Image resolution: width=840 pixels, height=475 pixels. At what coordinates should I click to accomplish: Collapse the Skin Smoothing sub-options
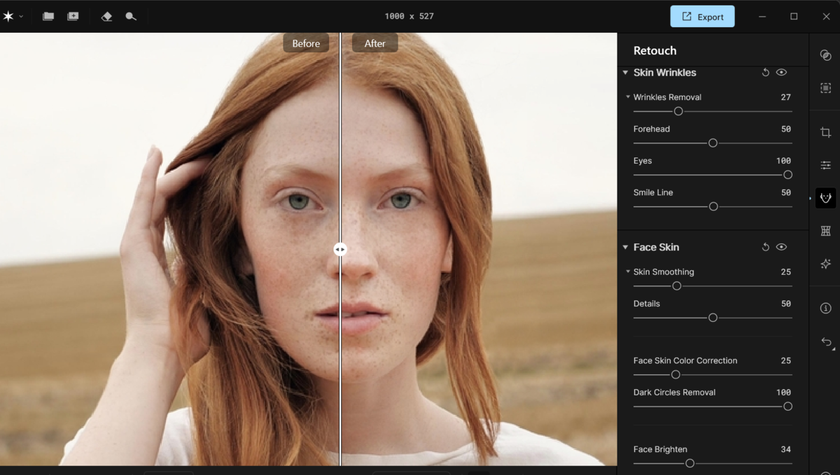pyautogui.click(x=628, y=272)
